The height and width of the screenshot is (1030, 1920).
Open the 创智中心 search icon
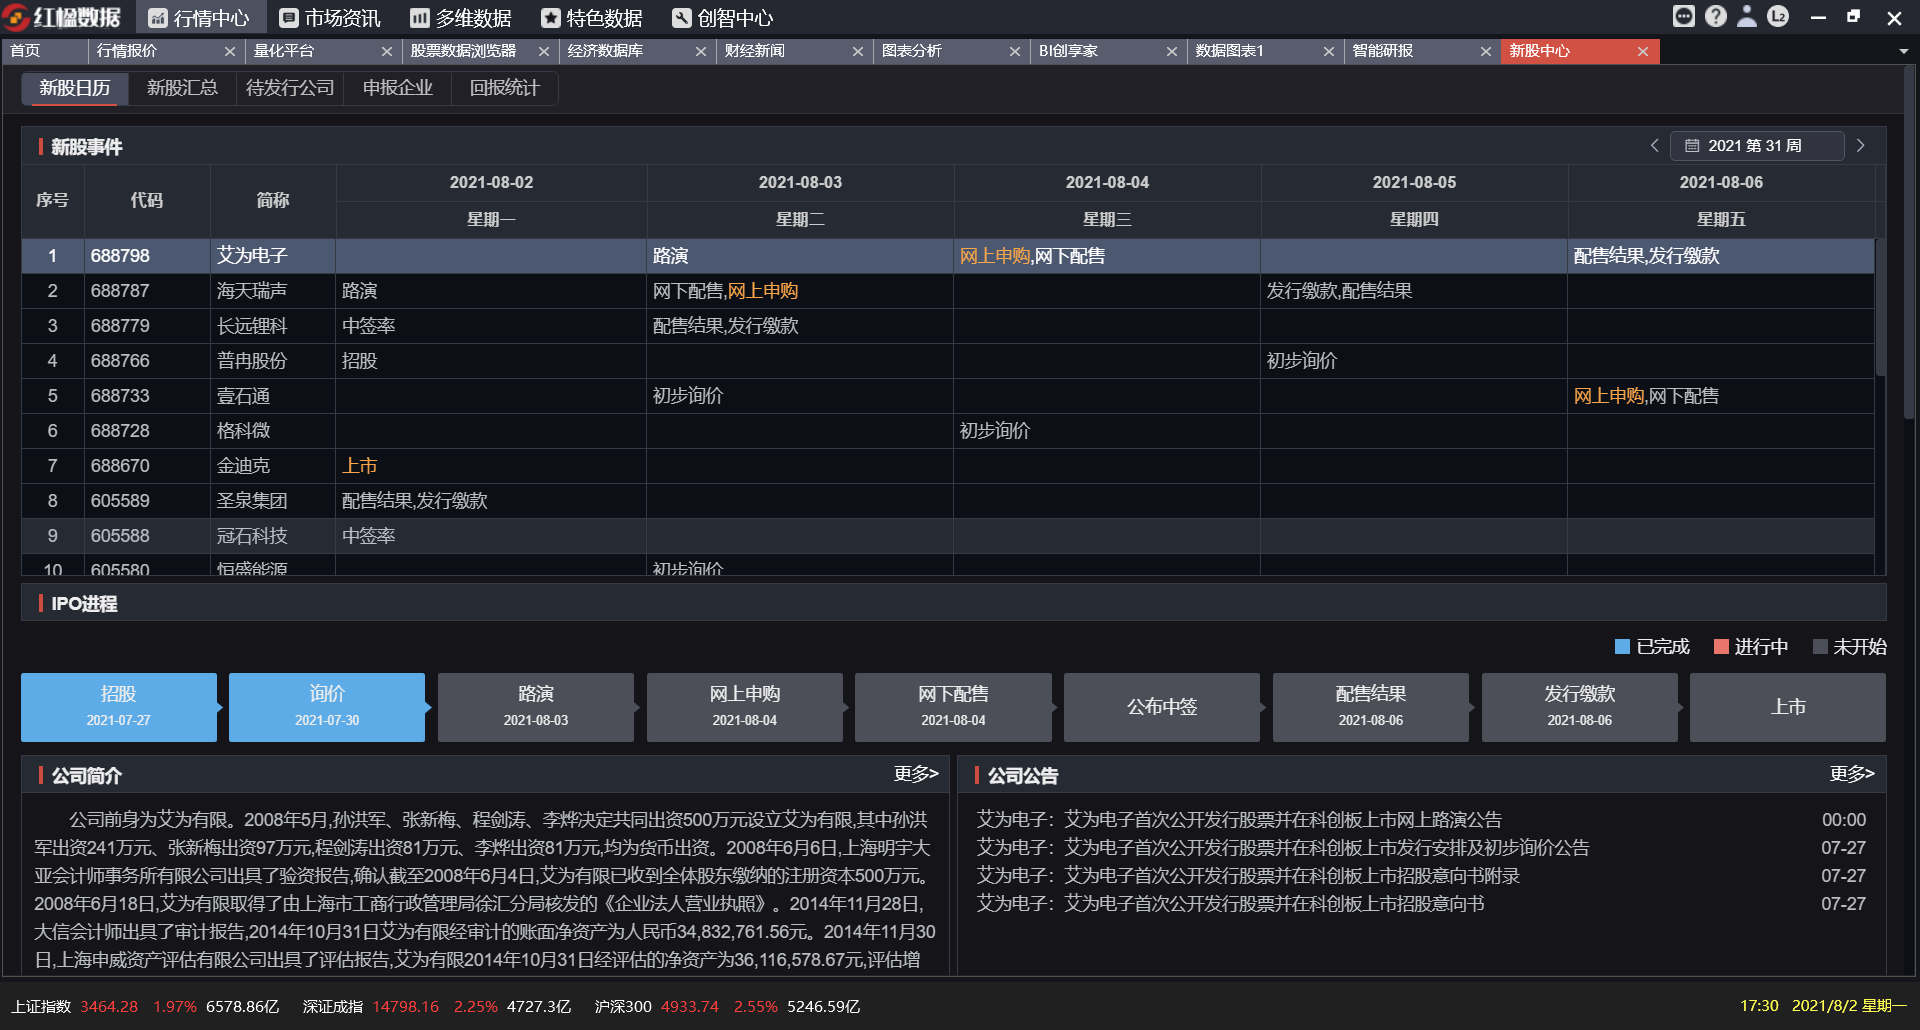680,17
